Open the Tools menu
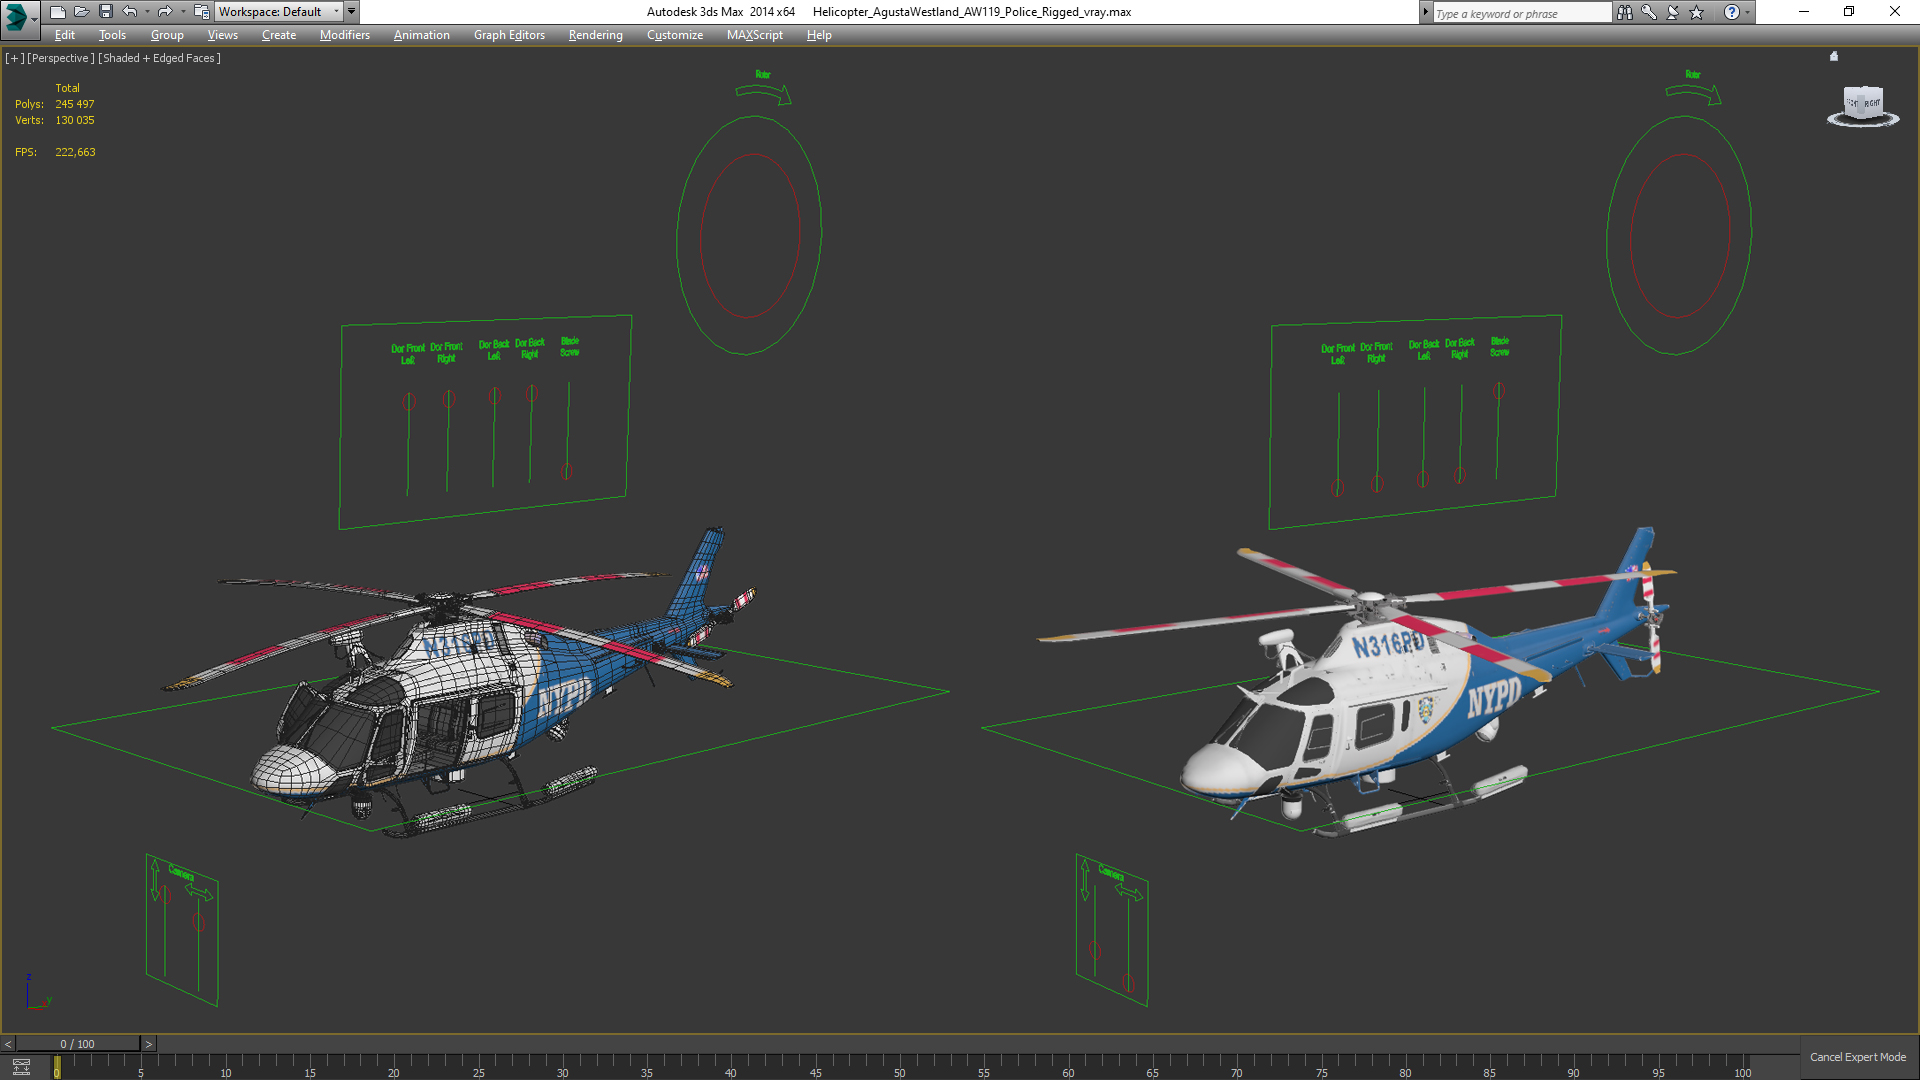This screenshot has width=1920, height=1080. click(112, 35)
